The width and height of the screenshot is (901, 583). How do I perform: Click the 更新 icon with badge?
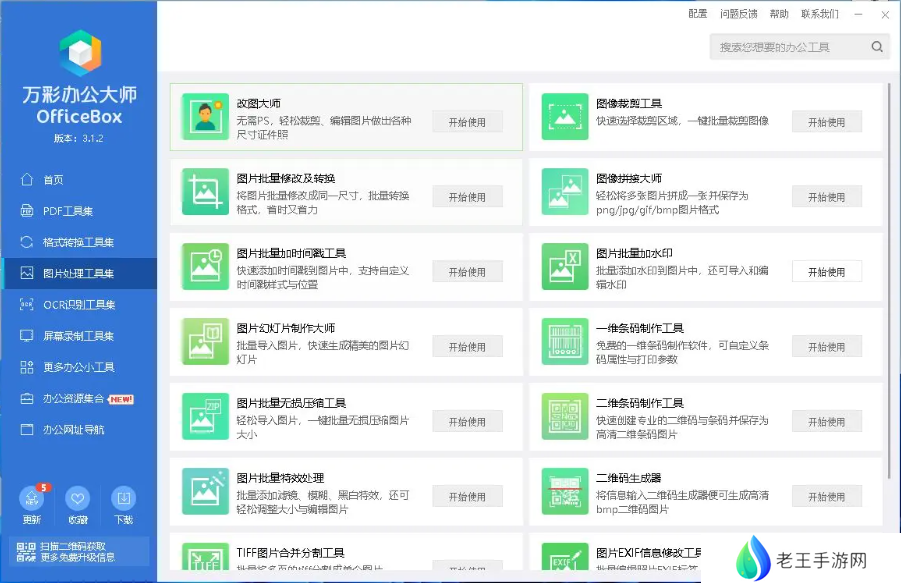point(31,499)
